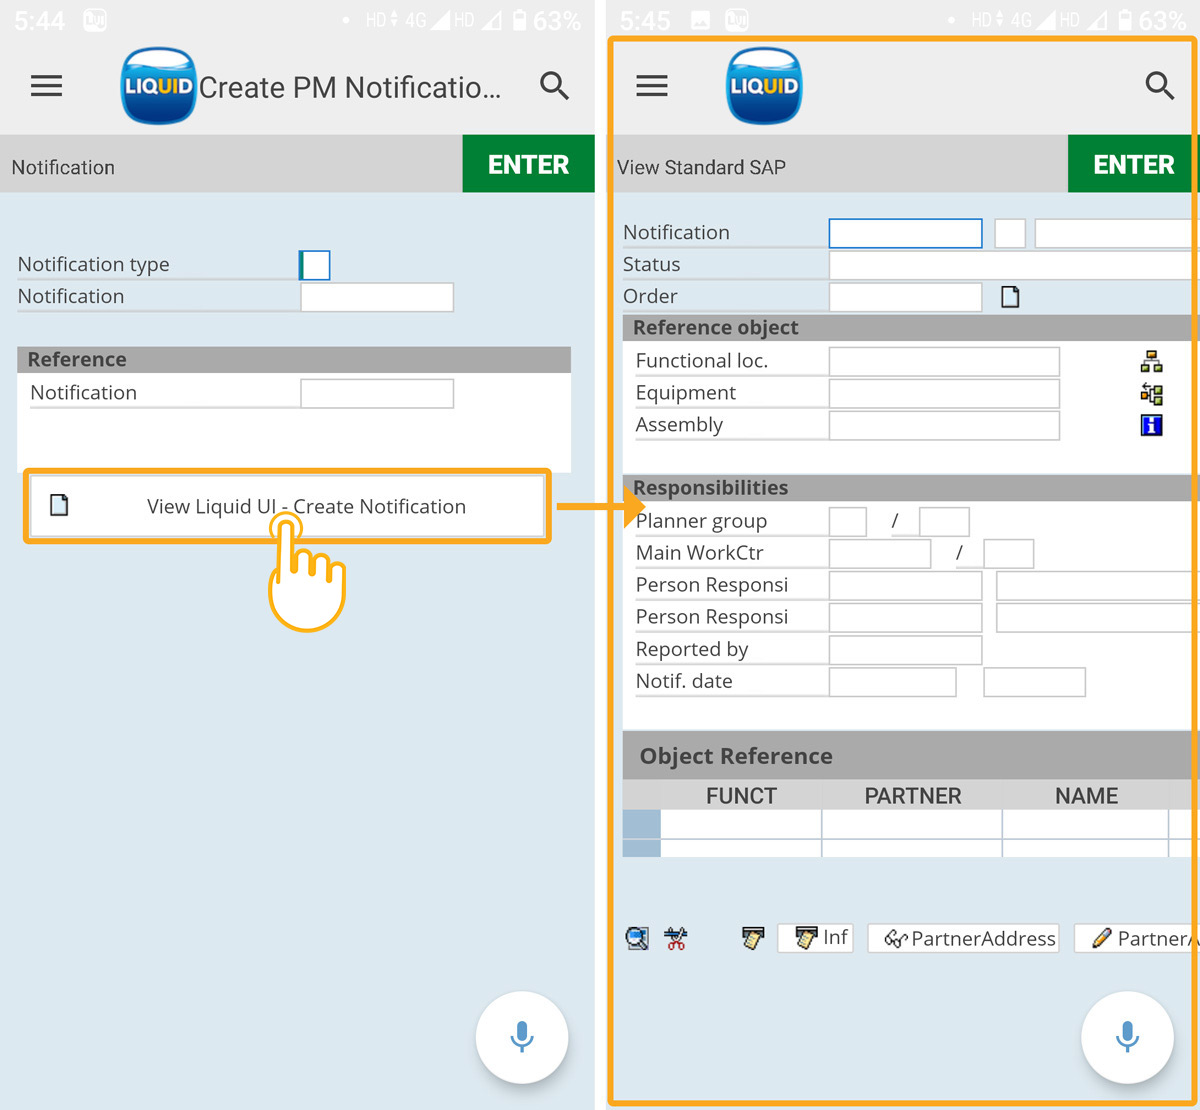This screenshot has height=1110, width=1200.
Task: Open the PartnerAddress button
Action: coord(963,938)
